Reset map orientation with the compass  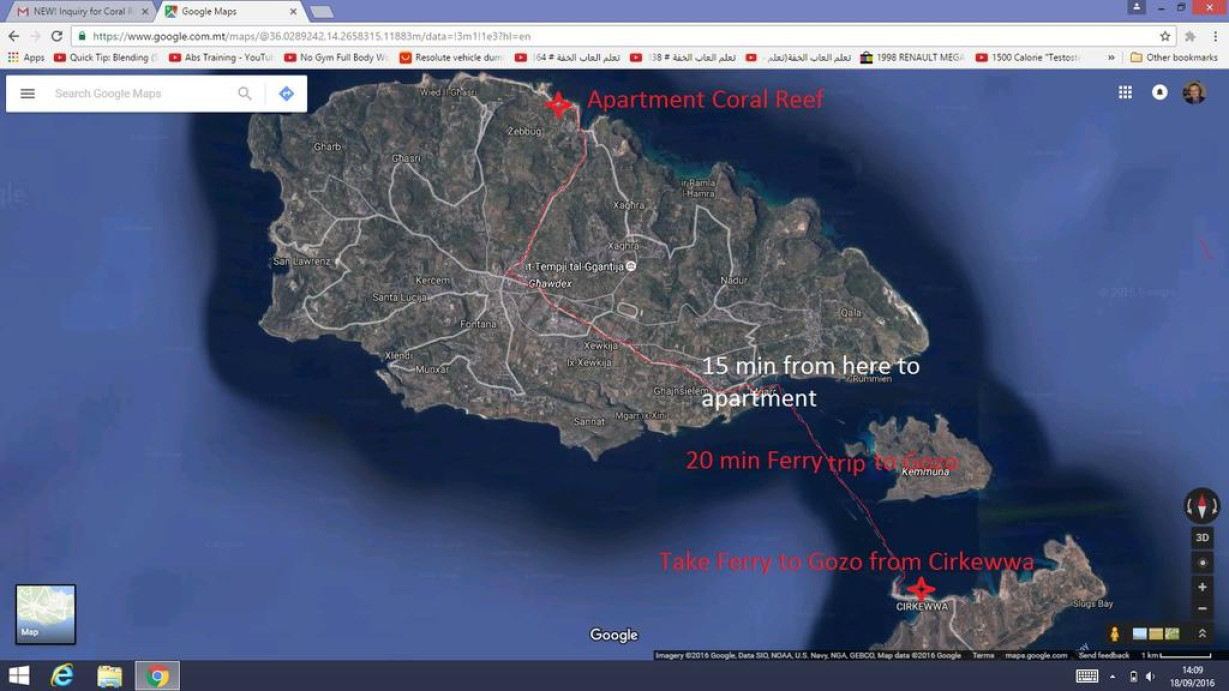1202,506
